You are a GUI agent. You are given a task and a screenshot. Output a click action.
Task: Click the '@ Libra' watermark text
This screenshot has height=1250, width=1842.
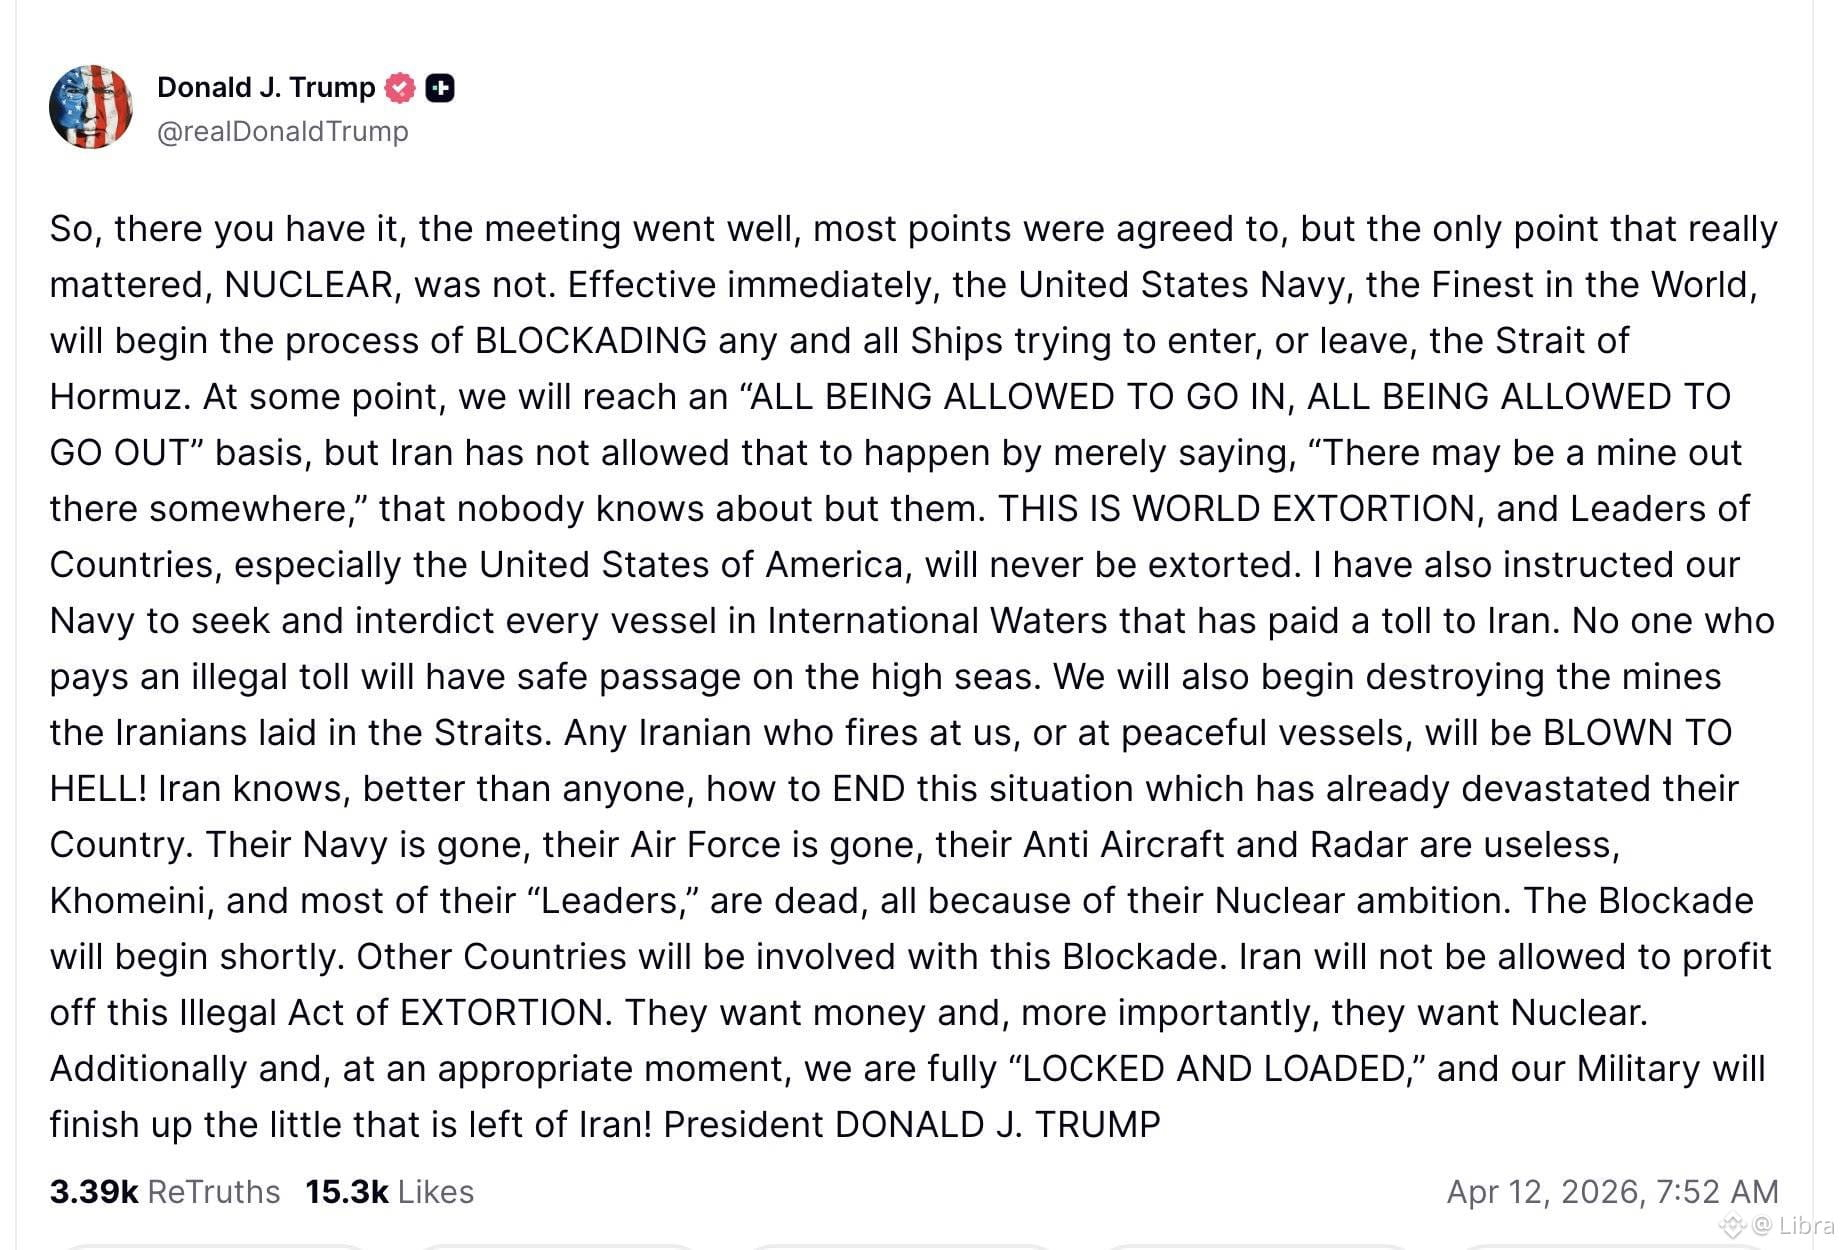pos(1794,1225)
